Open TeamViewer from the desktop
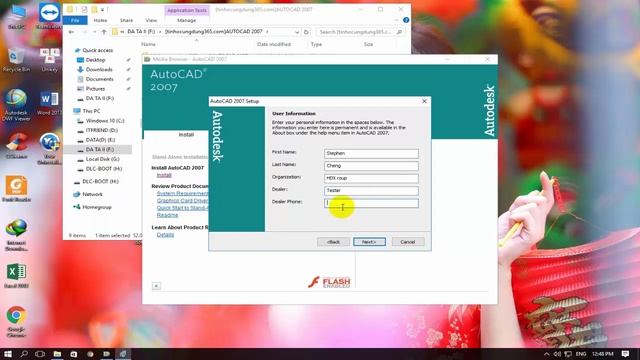This screenshot has width=640, height=360. (49, 16)
